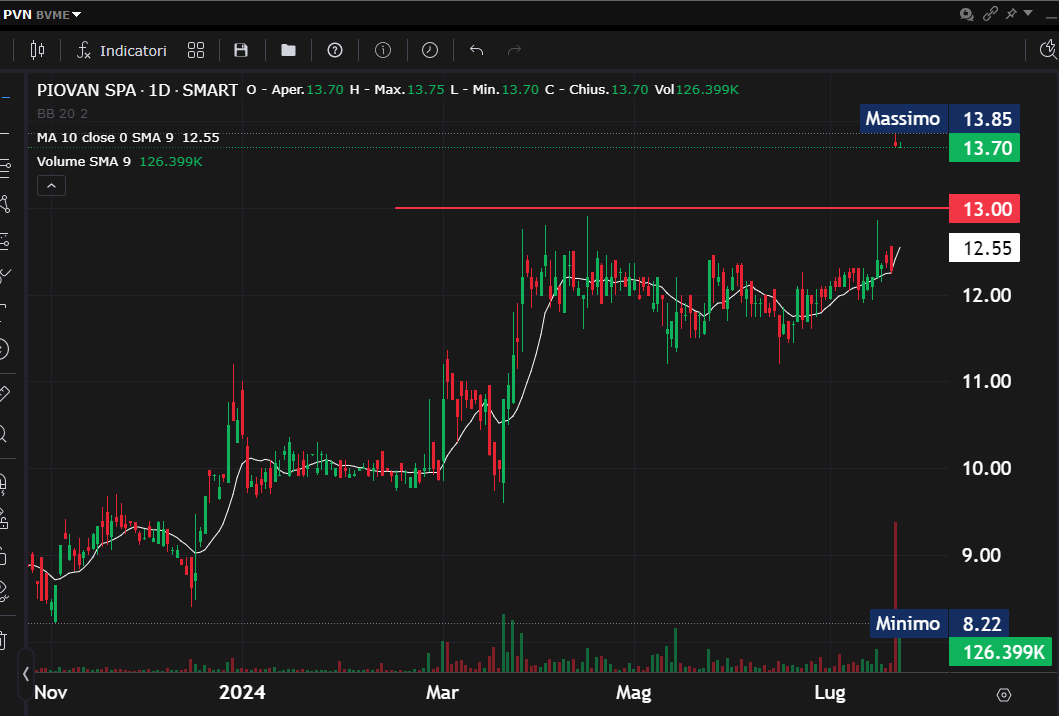Click the info circle icon
1059x716 pixels.
(x=382, y=50)
